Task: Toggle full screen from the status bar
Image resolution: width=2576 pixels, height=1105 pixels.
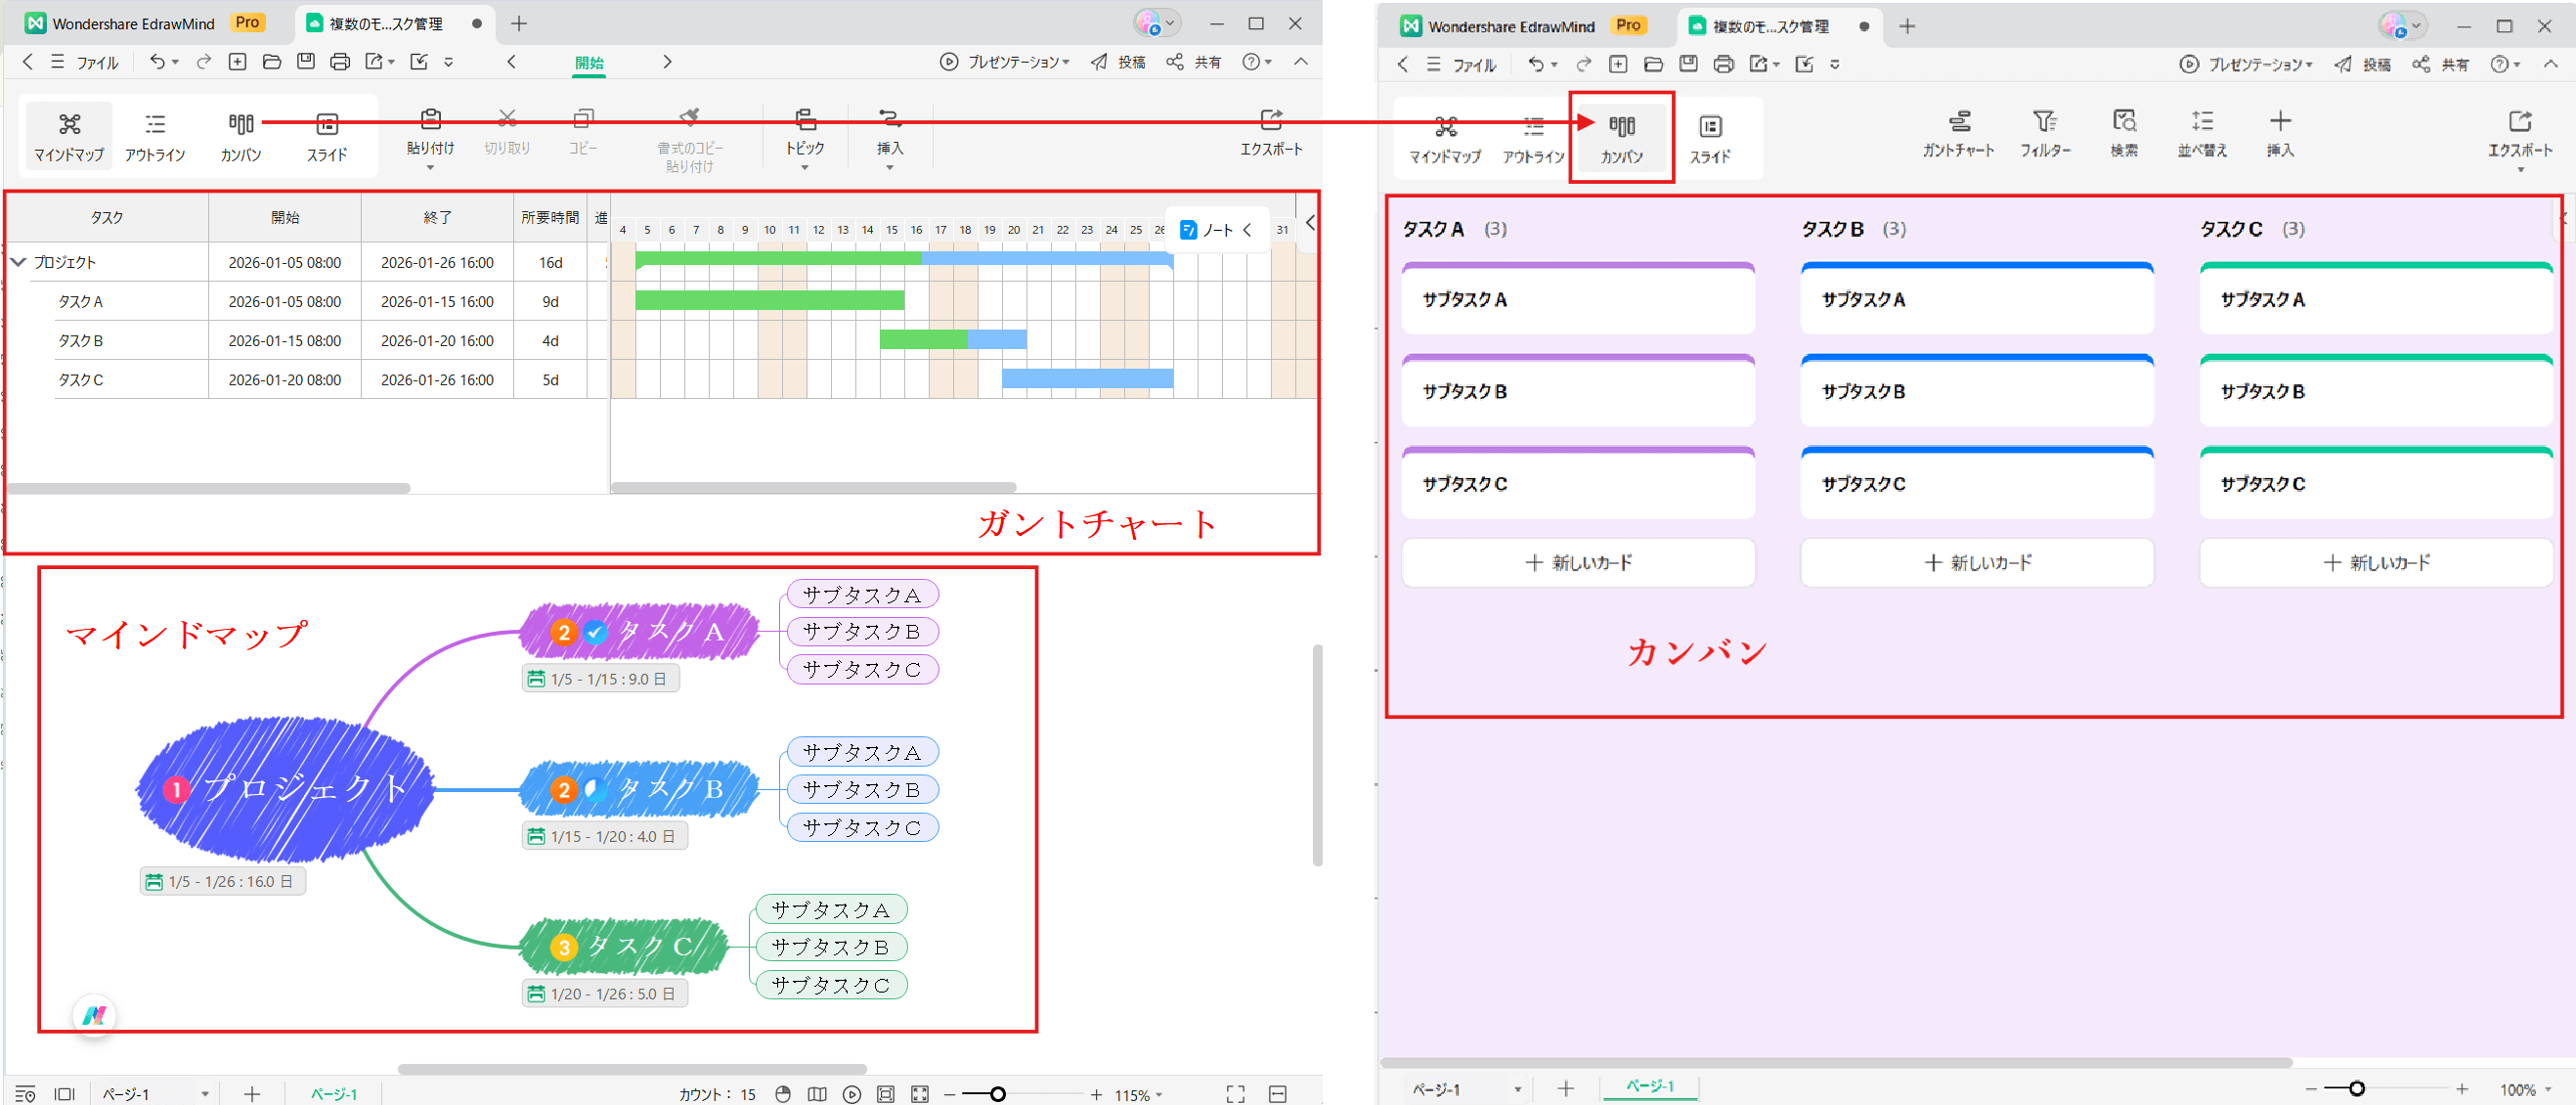Action: [x=1236, y=1093]
